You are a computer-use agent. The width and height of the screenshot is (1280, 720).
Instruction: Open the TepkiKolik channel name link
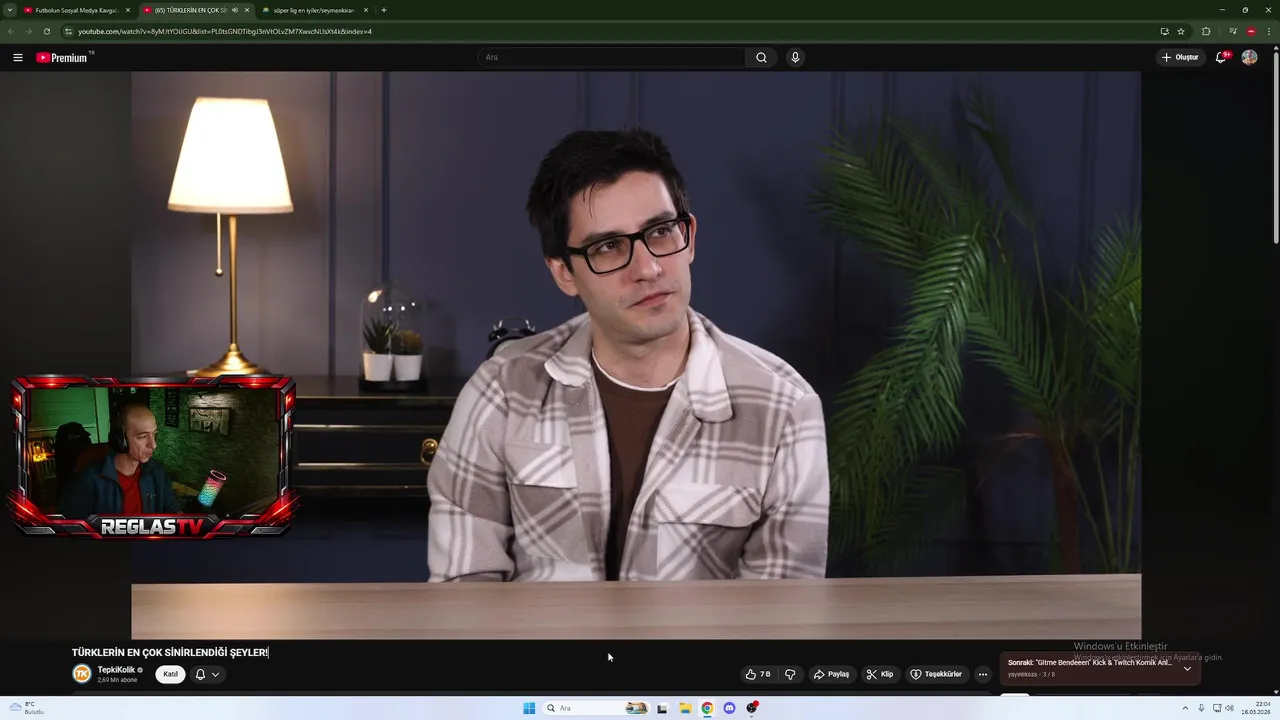(116, 670)
